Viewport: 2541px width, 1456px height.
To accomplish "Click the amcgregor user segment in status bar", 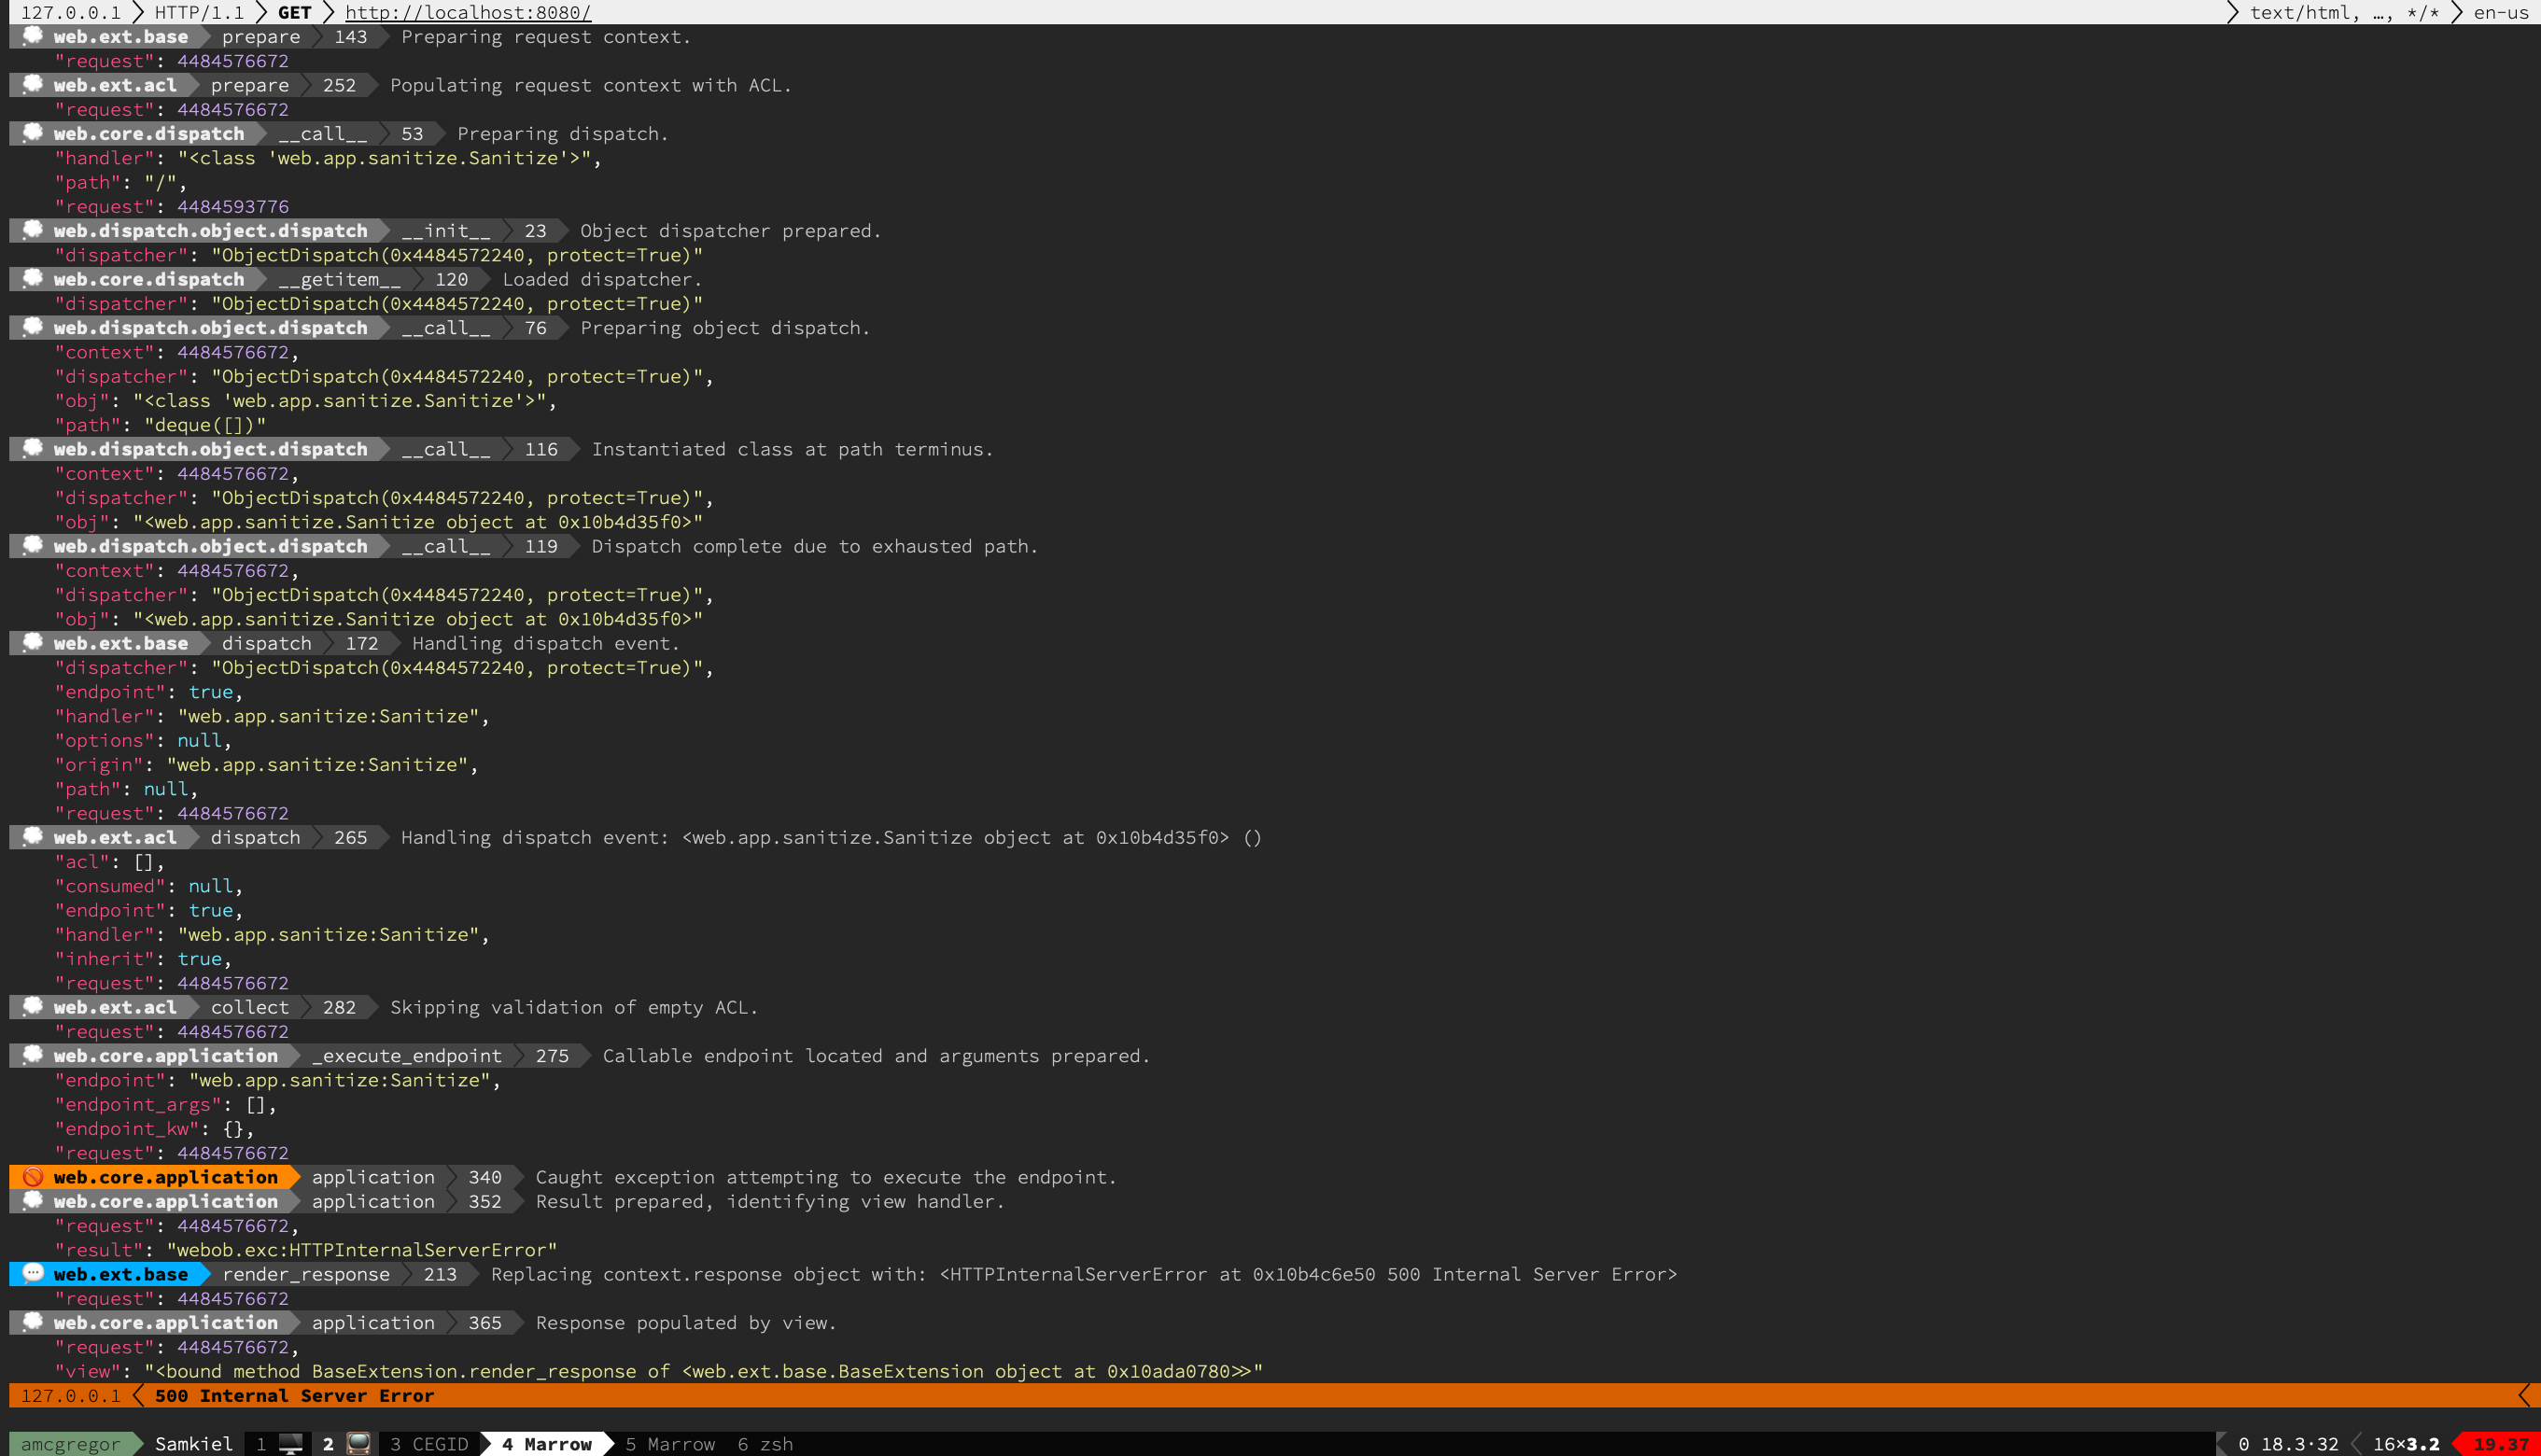I will (69, 1444).
